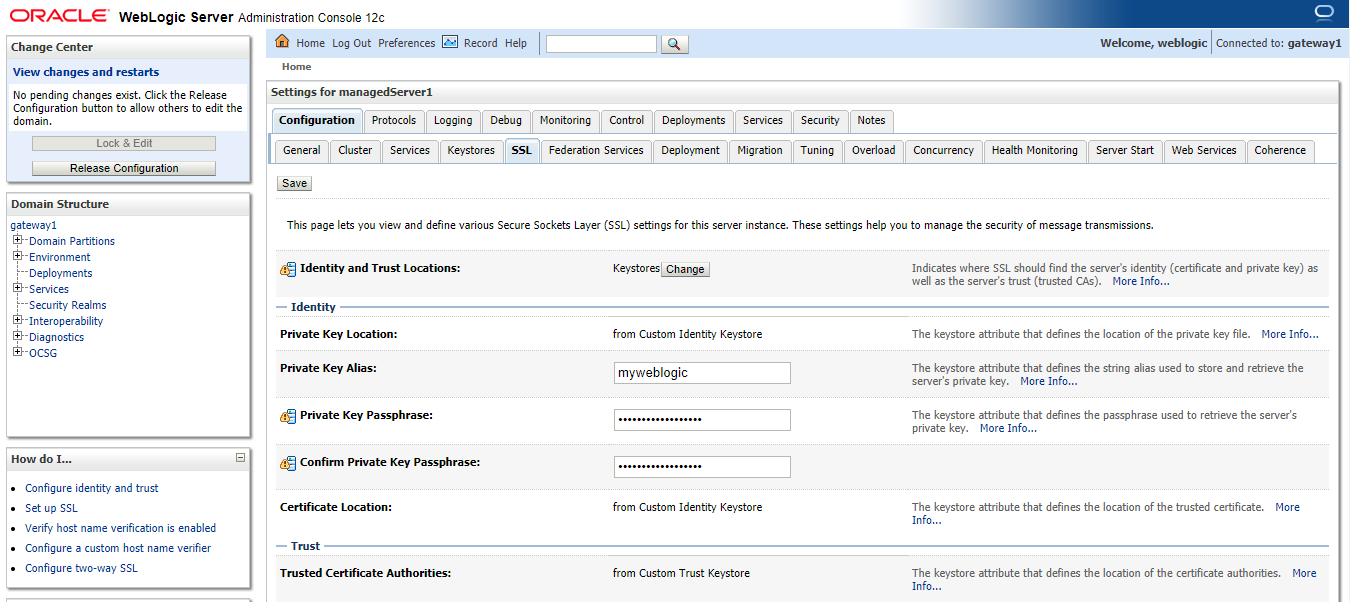Collapse the How do I panel

(x=240, y=458)
